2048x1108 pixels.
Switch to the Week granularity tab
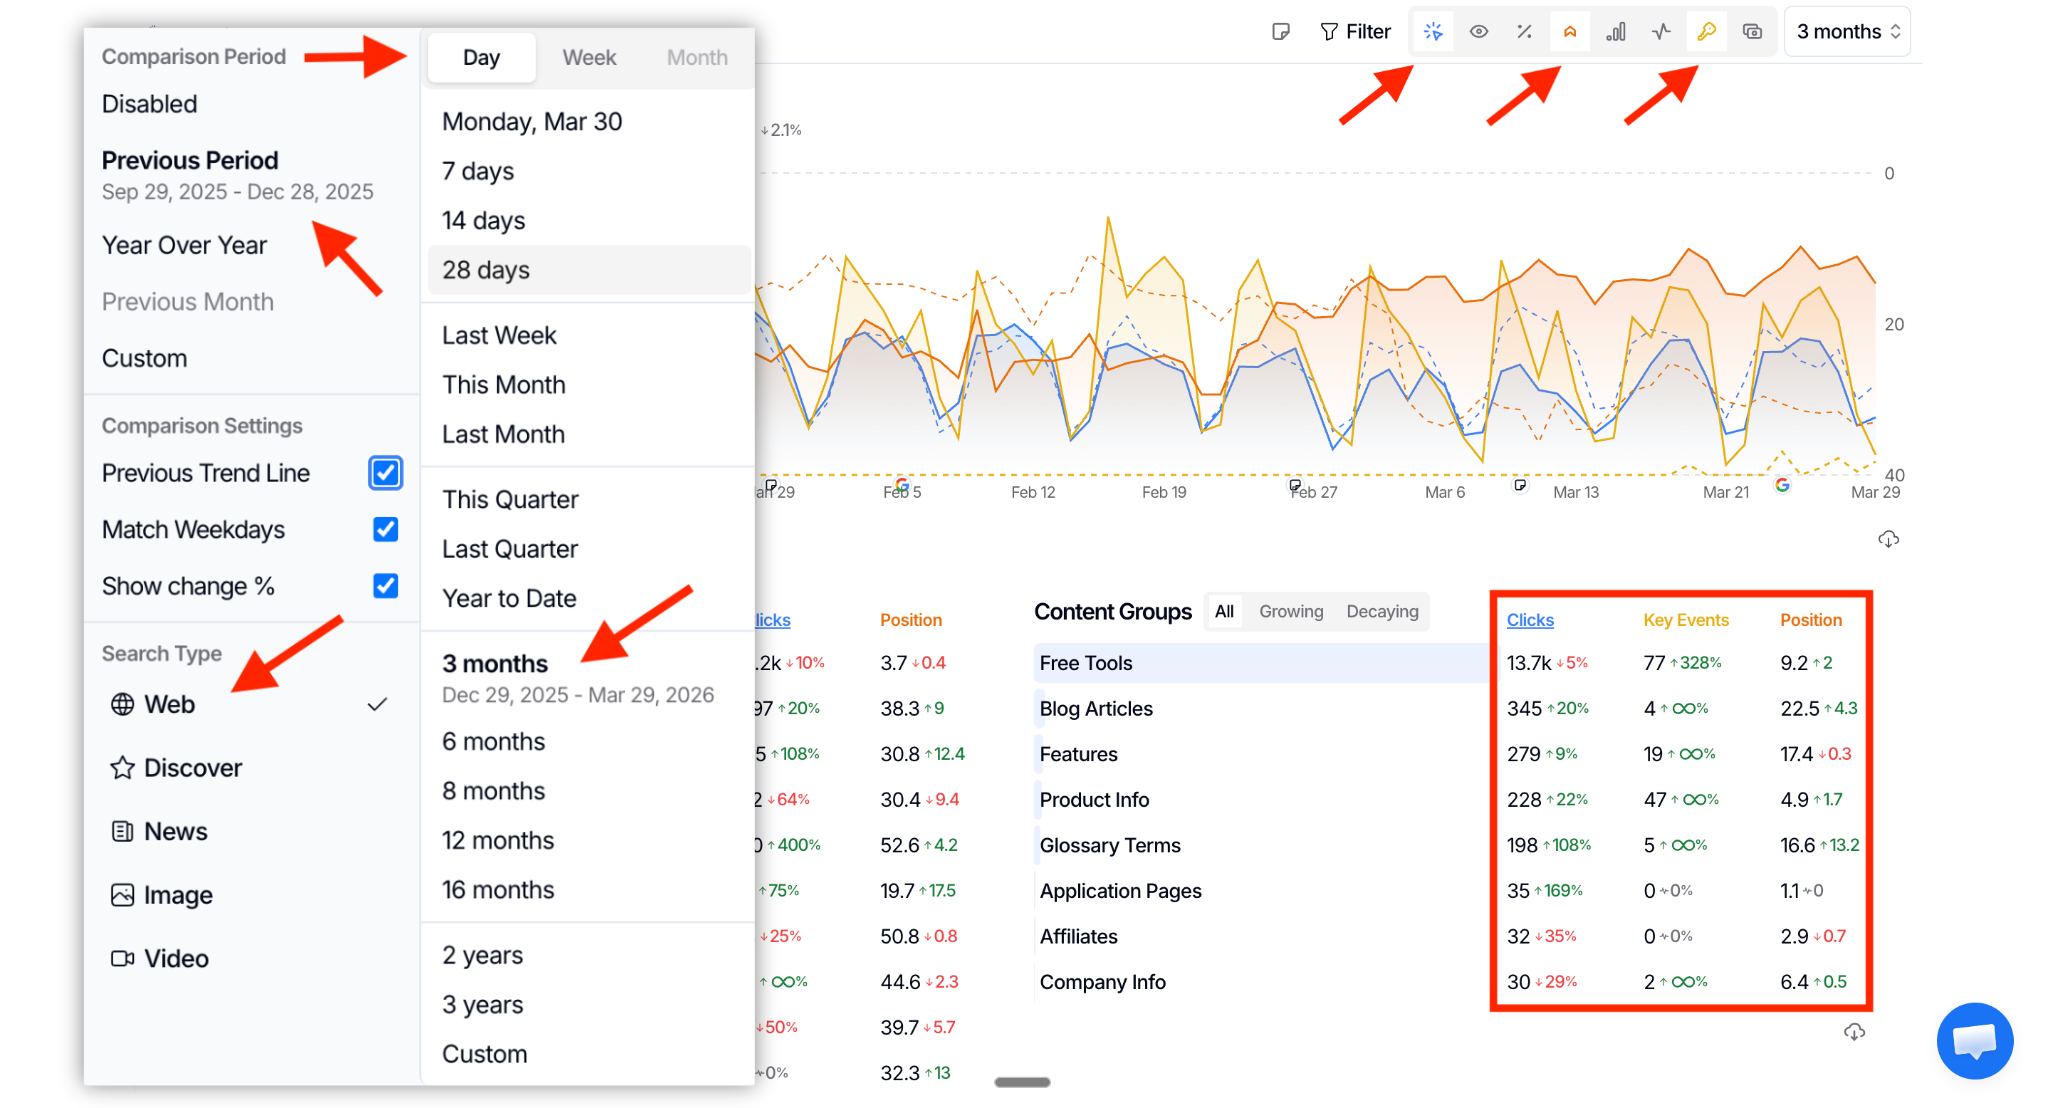tap(589, 58)
